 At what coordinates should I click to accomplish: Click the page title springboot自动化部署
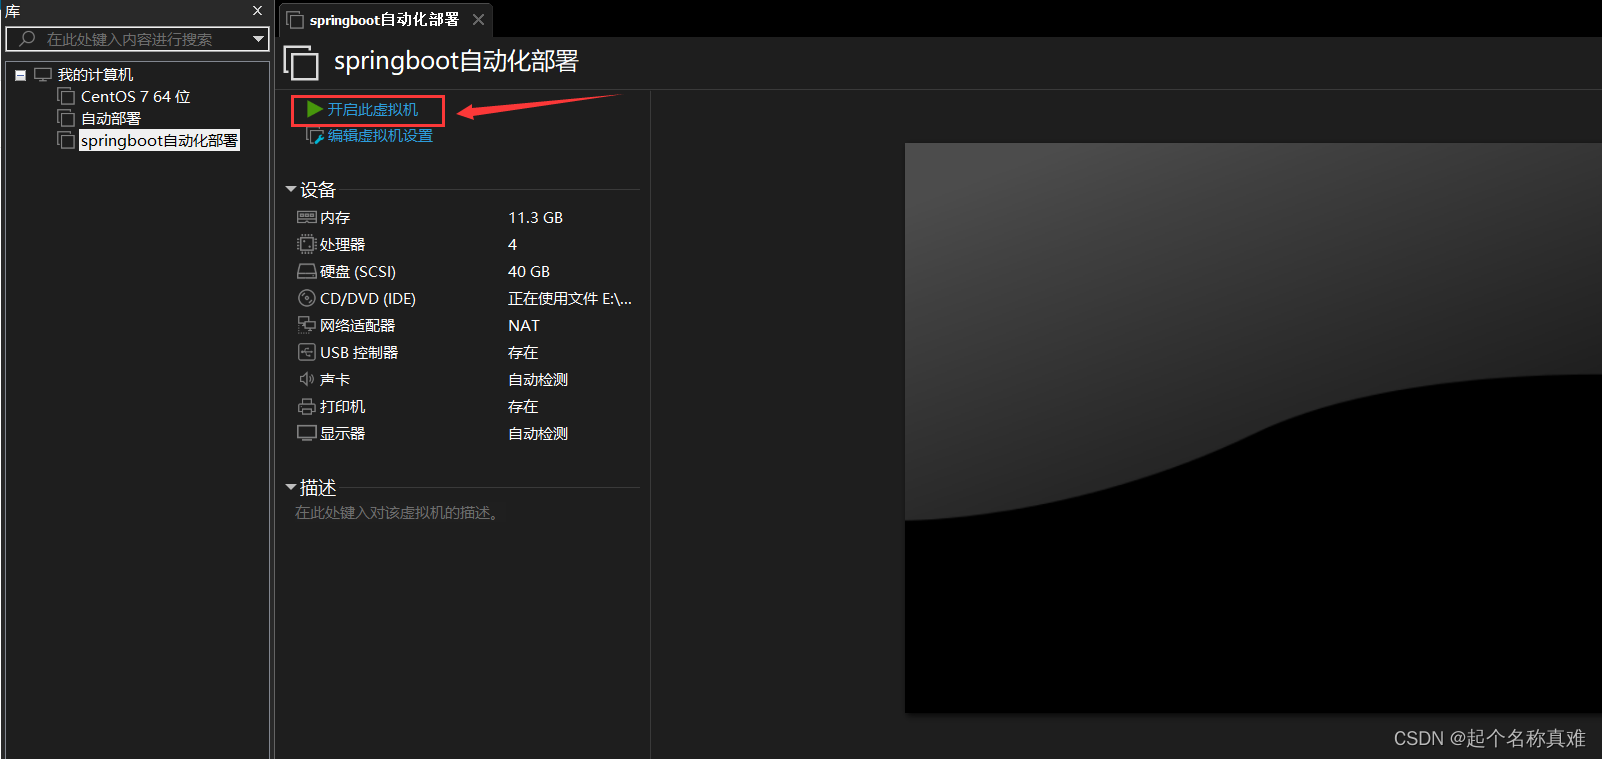click(456, 61)
